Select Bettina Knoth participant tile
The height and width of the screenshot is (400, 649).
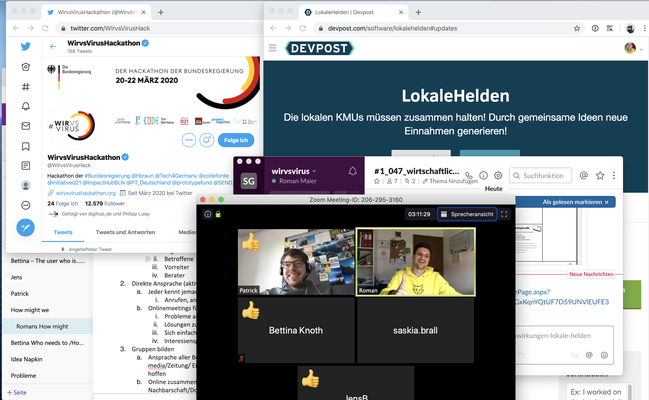[x=296, y=330]
